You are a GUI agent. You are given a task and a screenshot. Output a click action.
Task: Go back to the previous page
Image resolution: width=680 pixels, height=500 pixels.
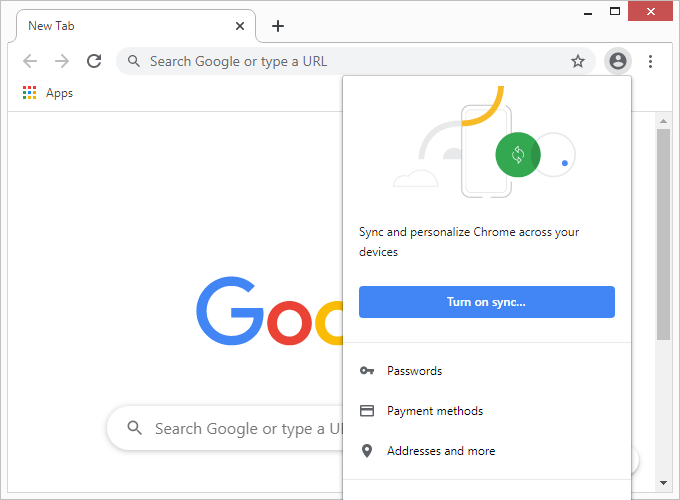point(30,61)
